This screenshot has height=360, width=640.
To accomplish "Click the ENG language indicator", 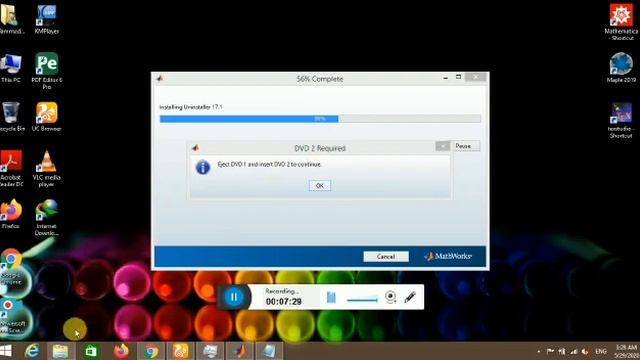I will tap(601, 351).
